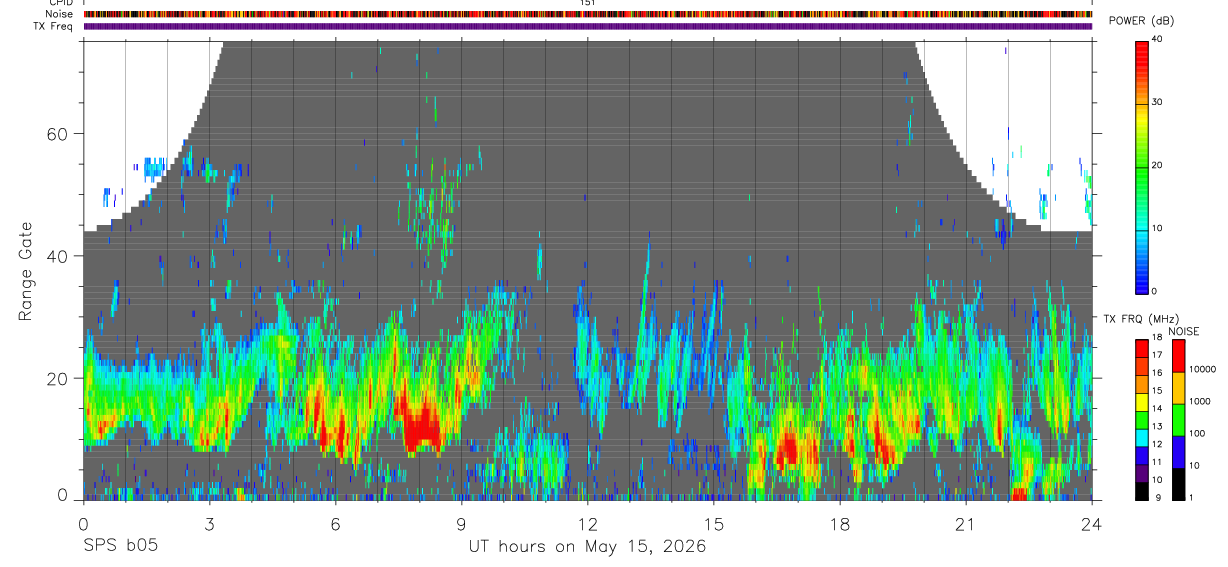Click the 3 hour tick label
The image size is (1228, 567).
click(x=209, y=523)
